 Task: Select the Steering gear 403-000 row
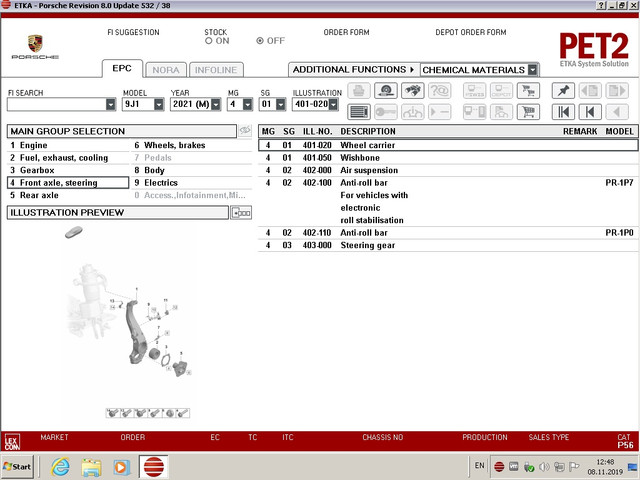448,245
